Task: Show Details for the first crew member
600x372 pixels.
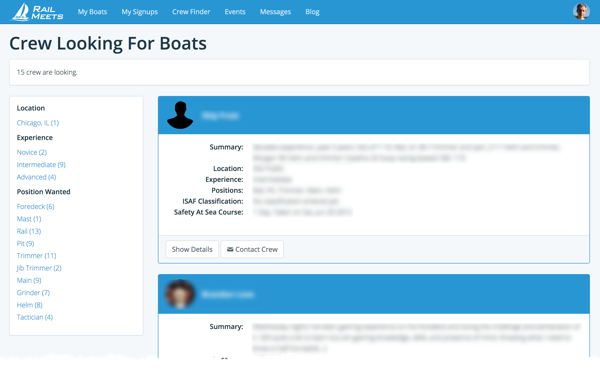Action: coord(192,250)
